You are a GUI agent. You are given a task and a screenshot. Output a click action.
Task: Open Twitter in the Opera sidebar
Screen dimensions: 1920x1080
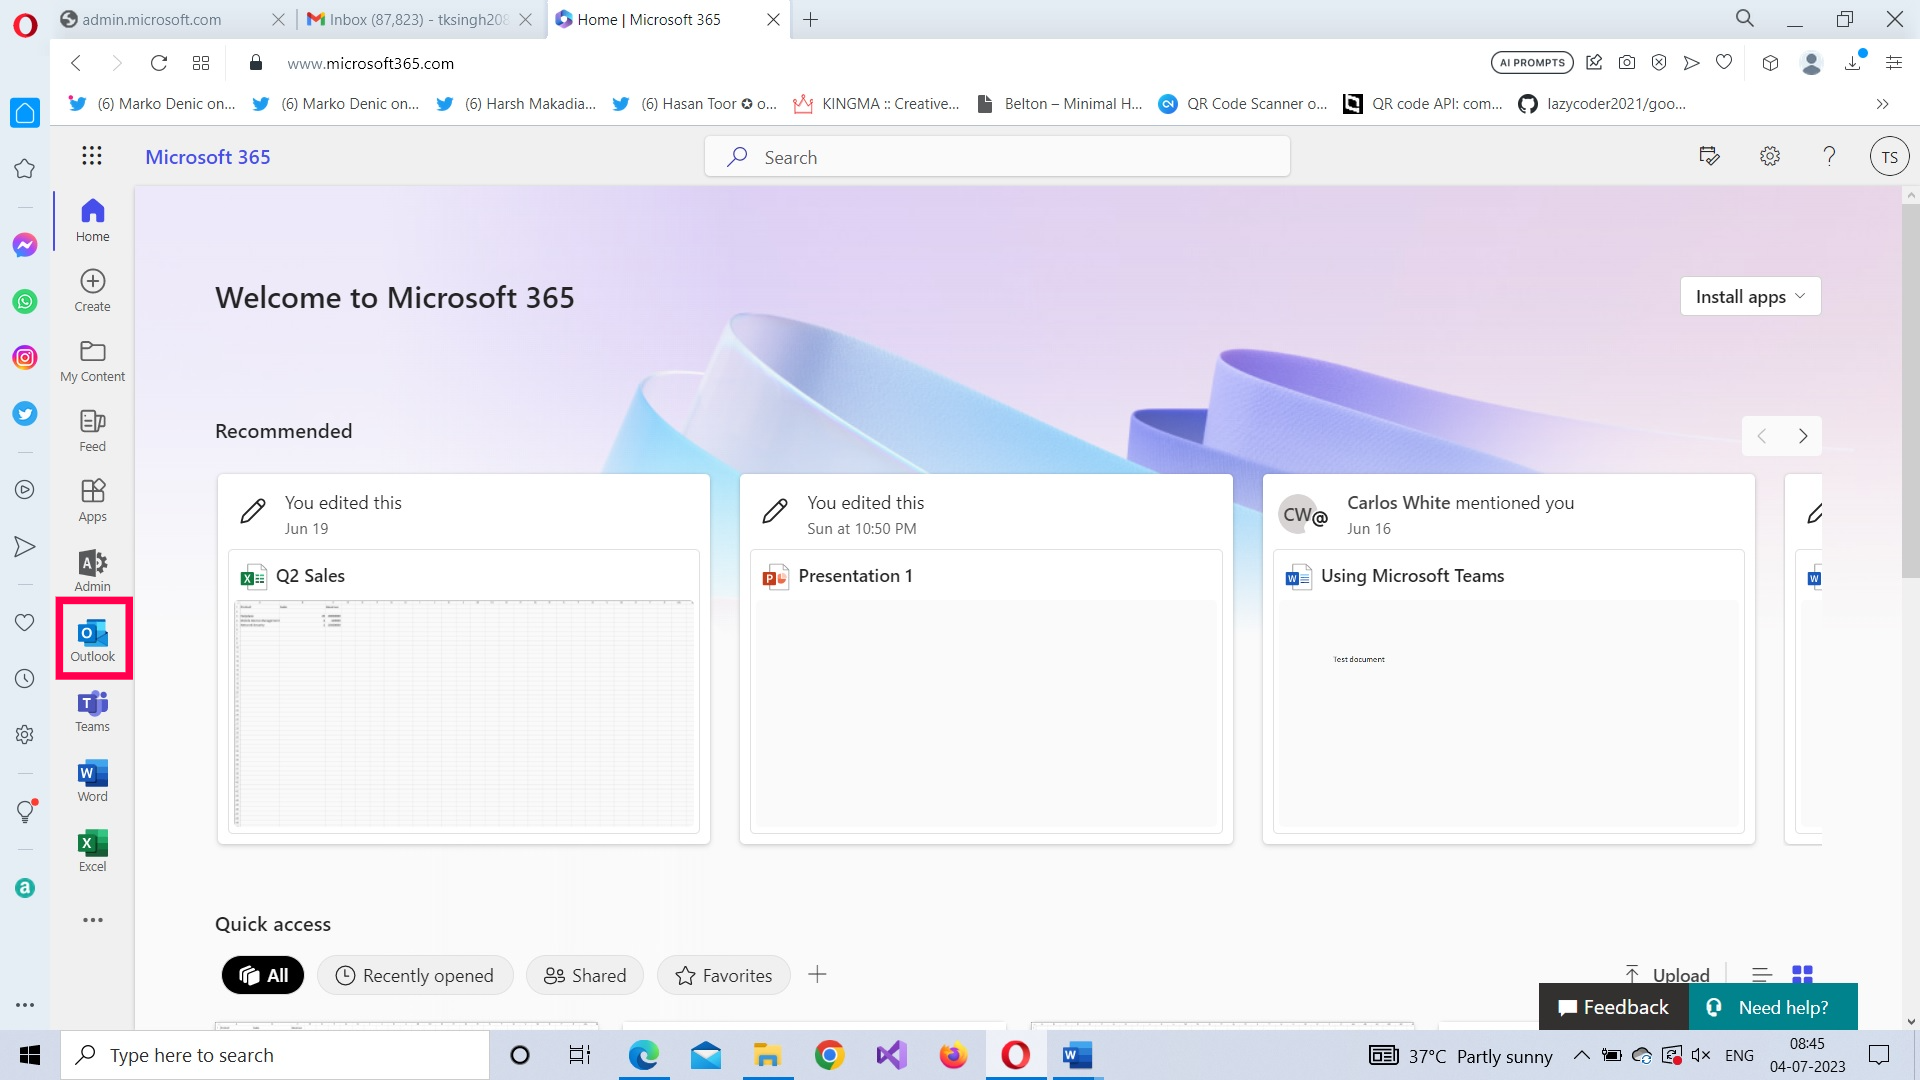pos(25,413)
